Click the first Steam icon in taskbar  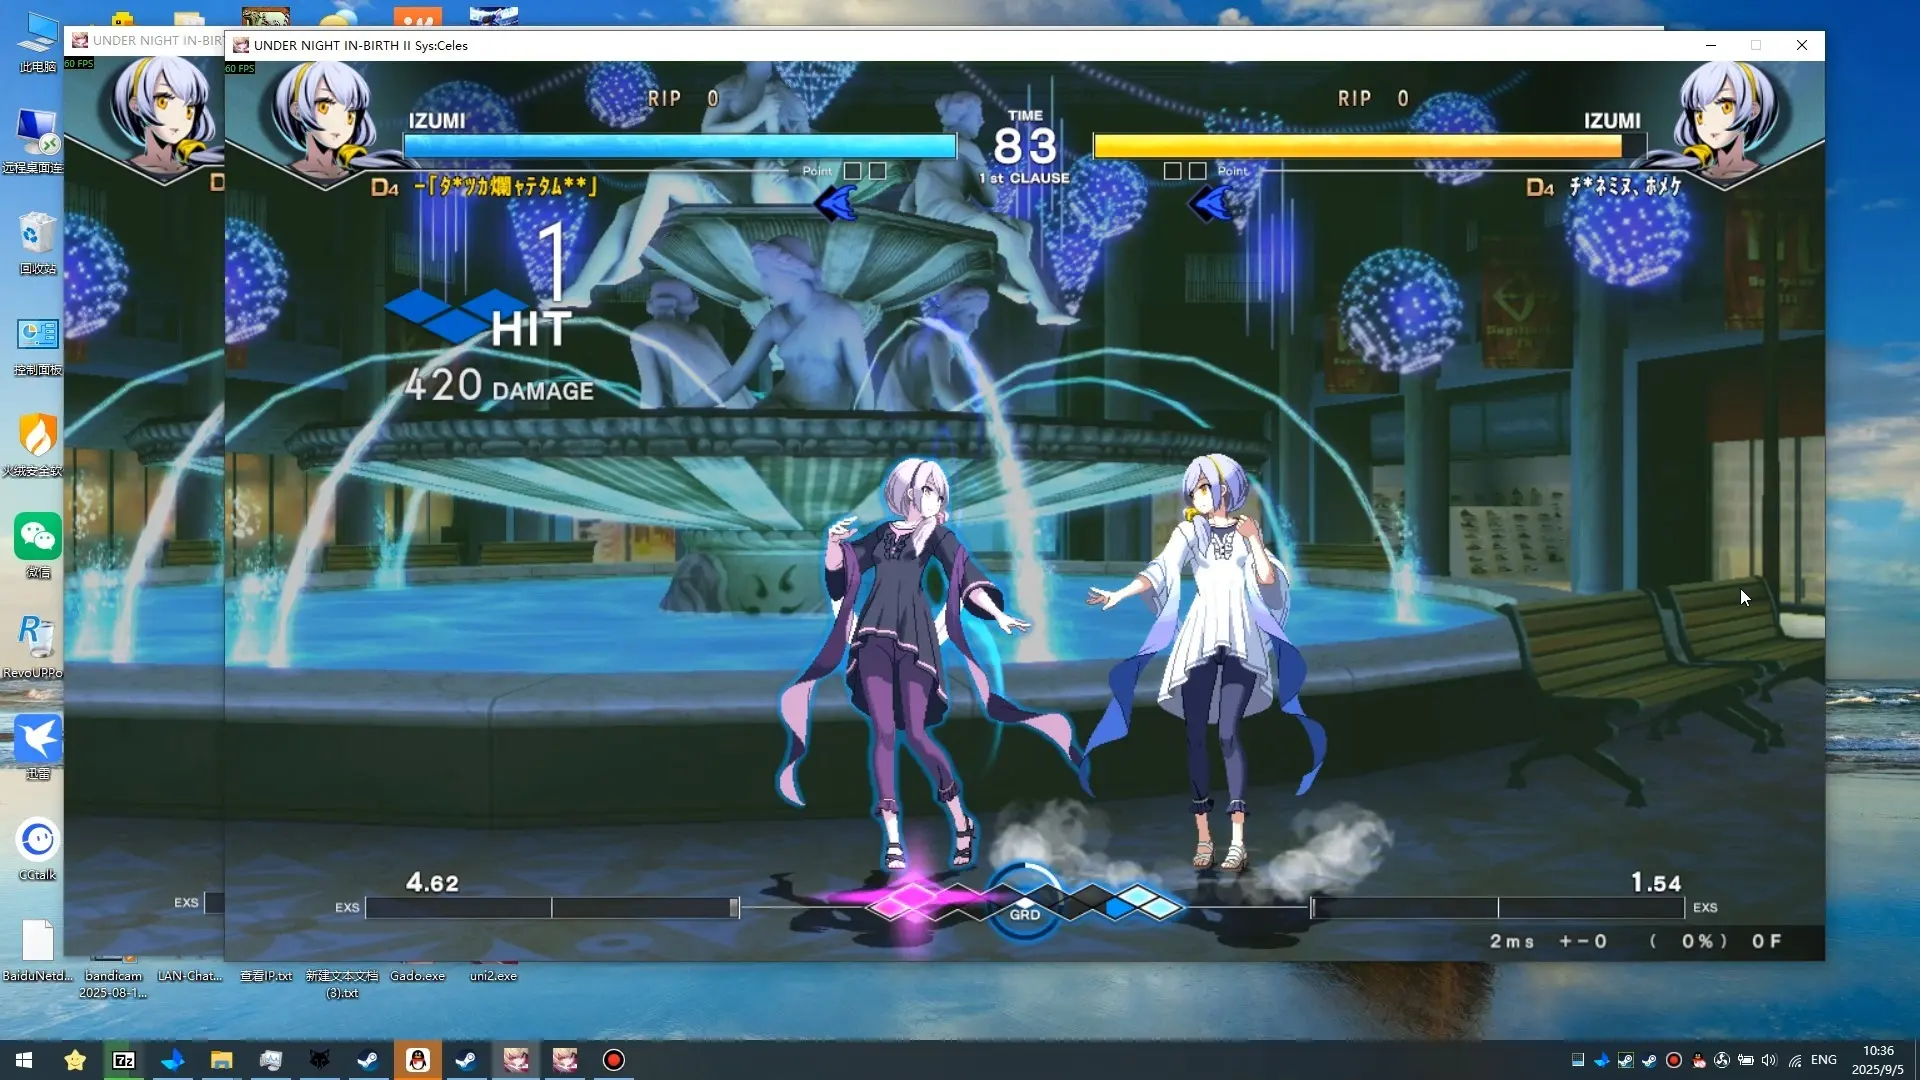click(368, 1060)
